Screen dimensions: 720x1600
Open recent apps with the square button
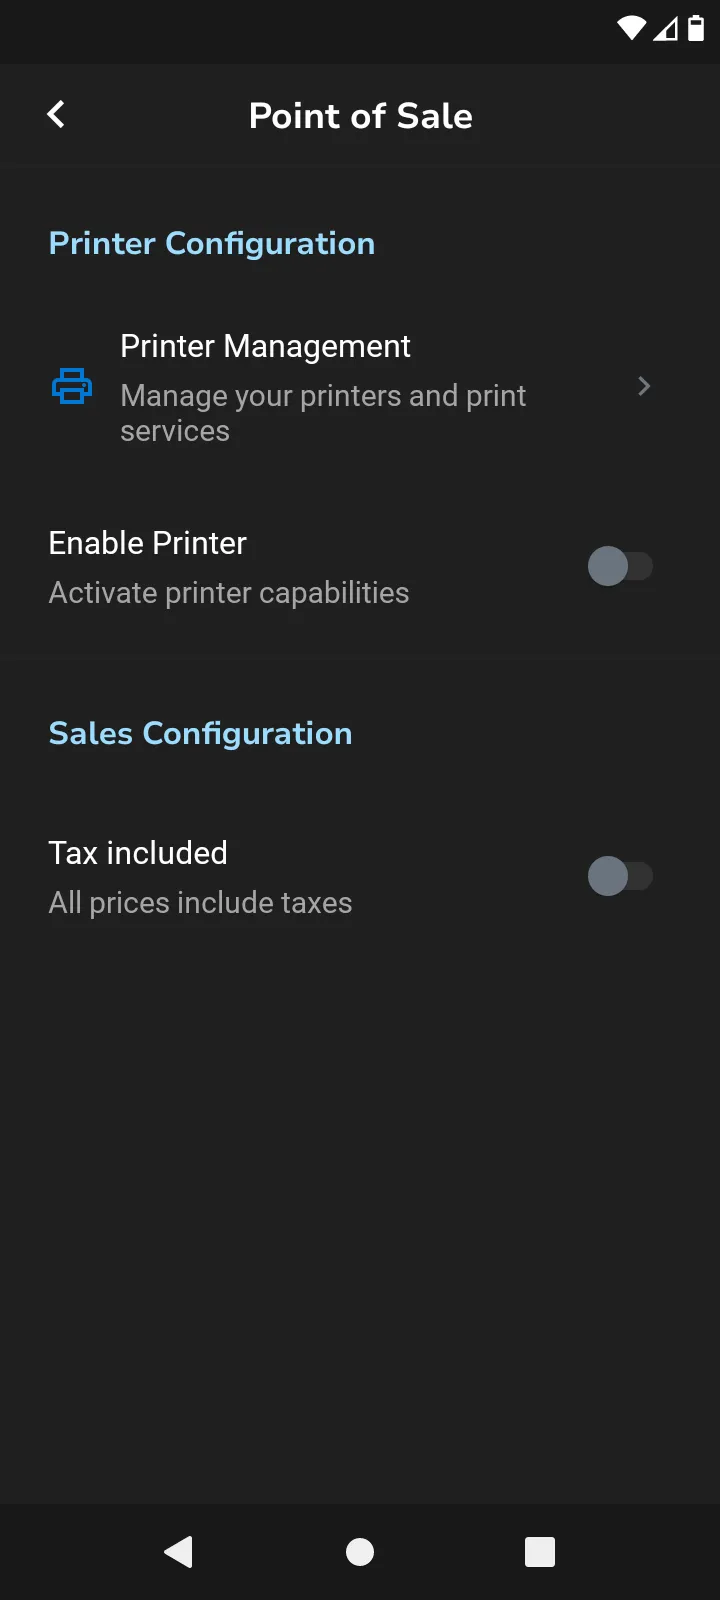(540, 1551)
